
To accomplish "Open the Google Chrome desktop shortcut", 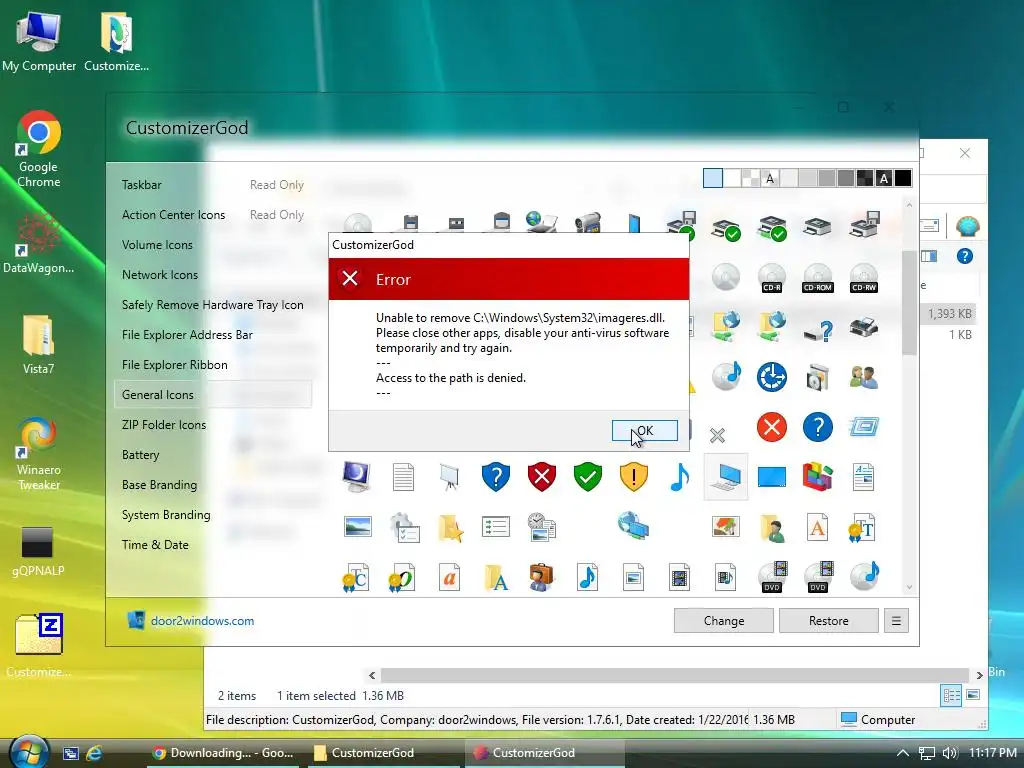I will (x=39, y=149).
